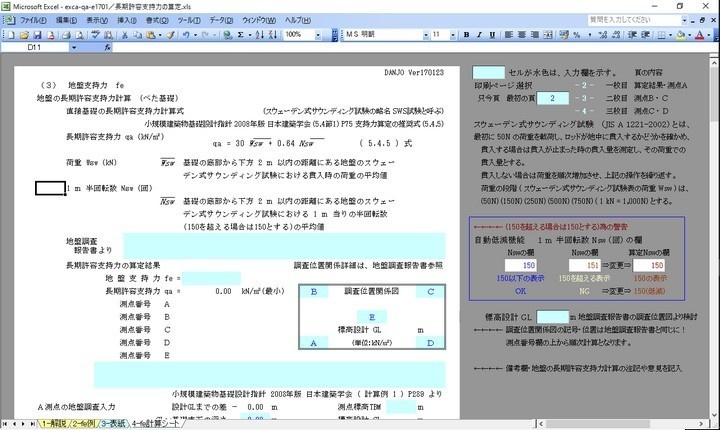
Task: Increase the cell indent
Action: pyautogui.click(x=646, y=35)
